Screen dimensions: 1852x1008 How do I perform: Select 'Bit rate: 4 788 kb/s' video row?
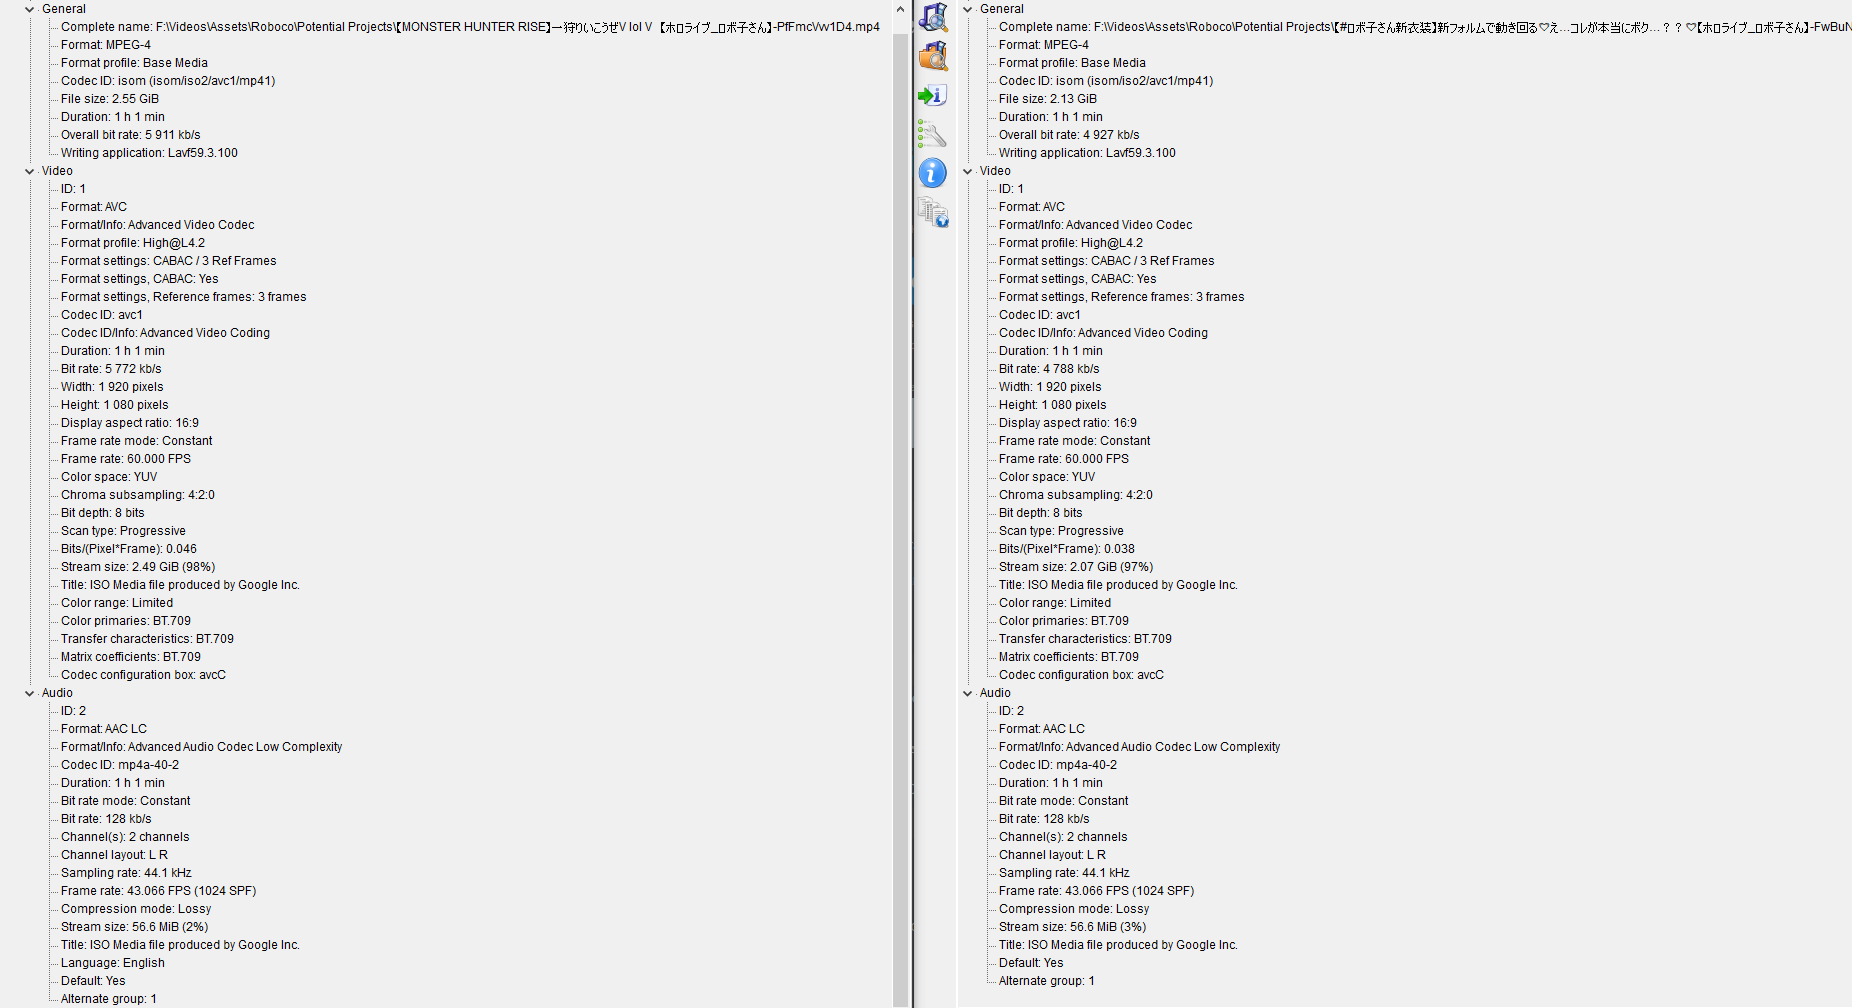coord(1049,369)
